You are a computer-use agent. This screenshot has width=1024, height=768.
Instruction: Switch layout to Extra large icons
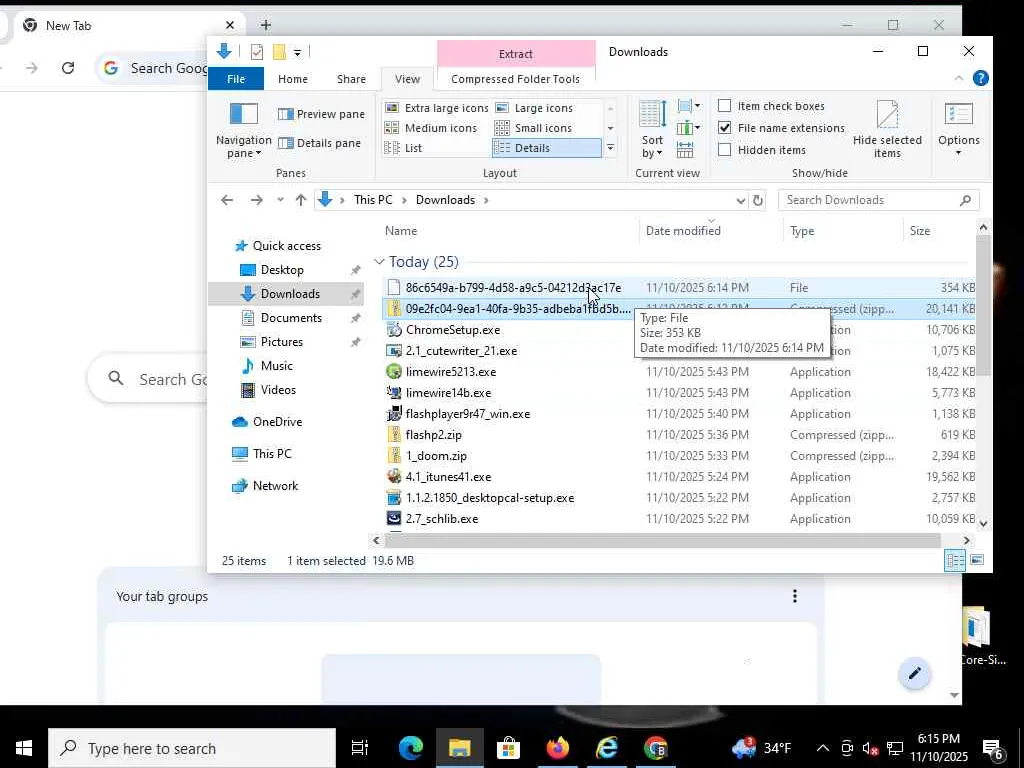point(436,108)
